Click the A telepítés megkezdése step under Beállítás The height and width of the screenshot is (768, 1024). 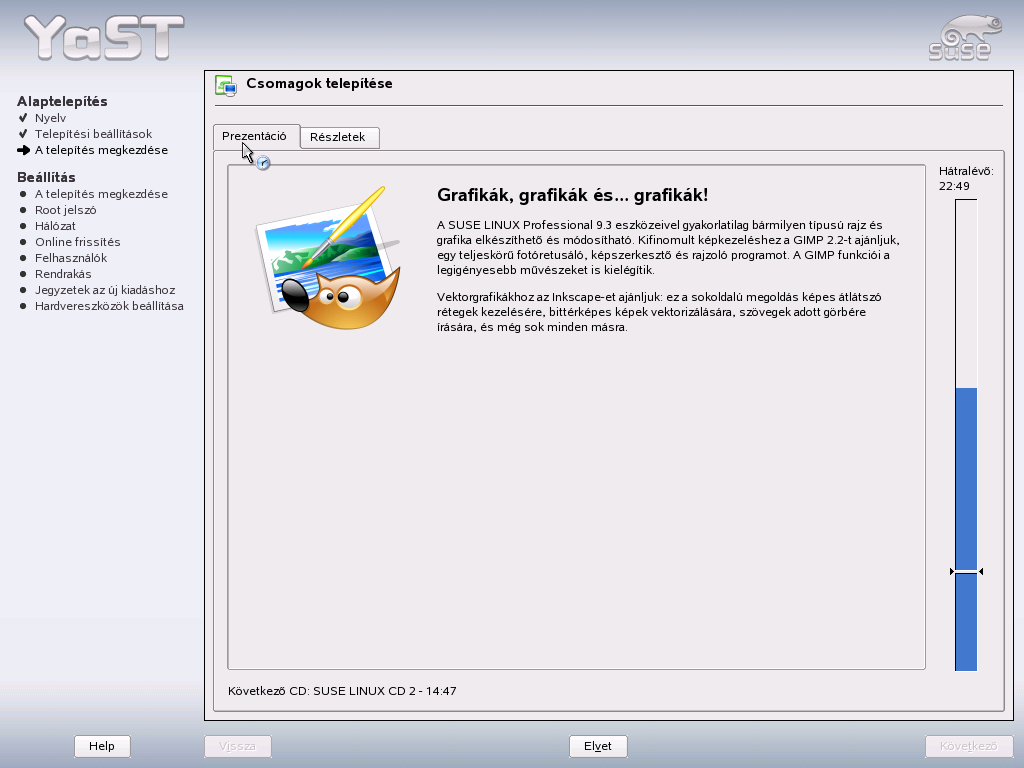pyautogui.click(x=101, y=194)
